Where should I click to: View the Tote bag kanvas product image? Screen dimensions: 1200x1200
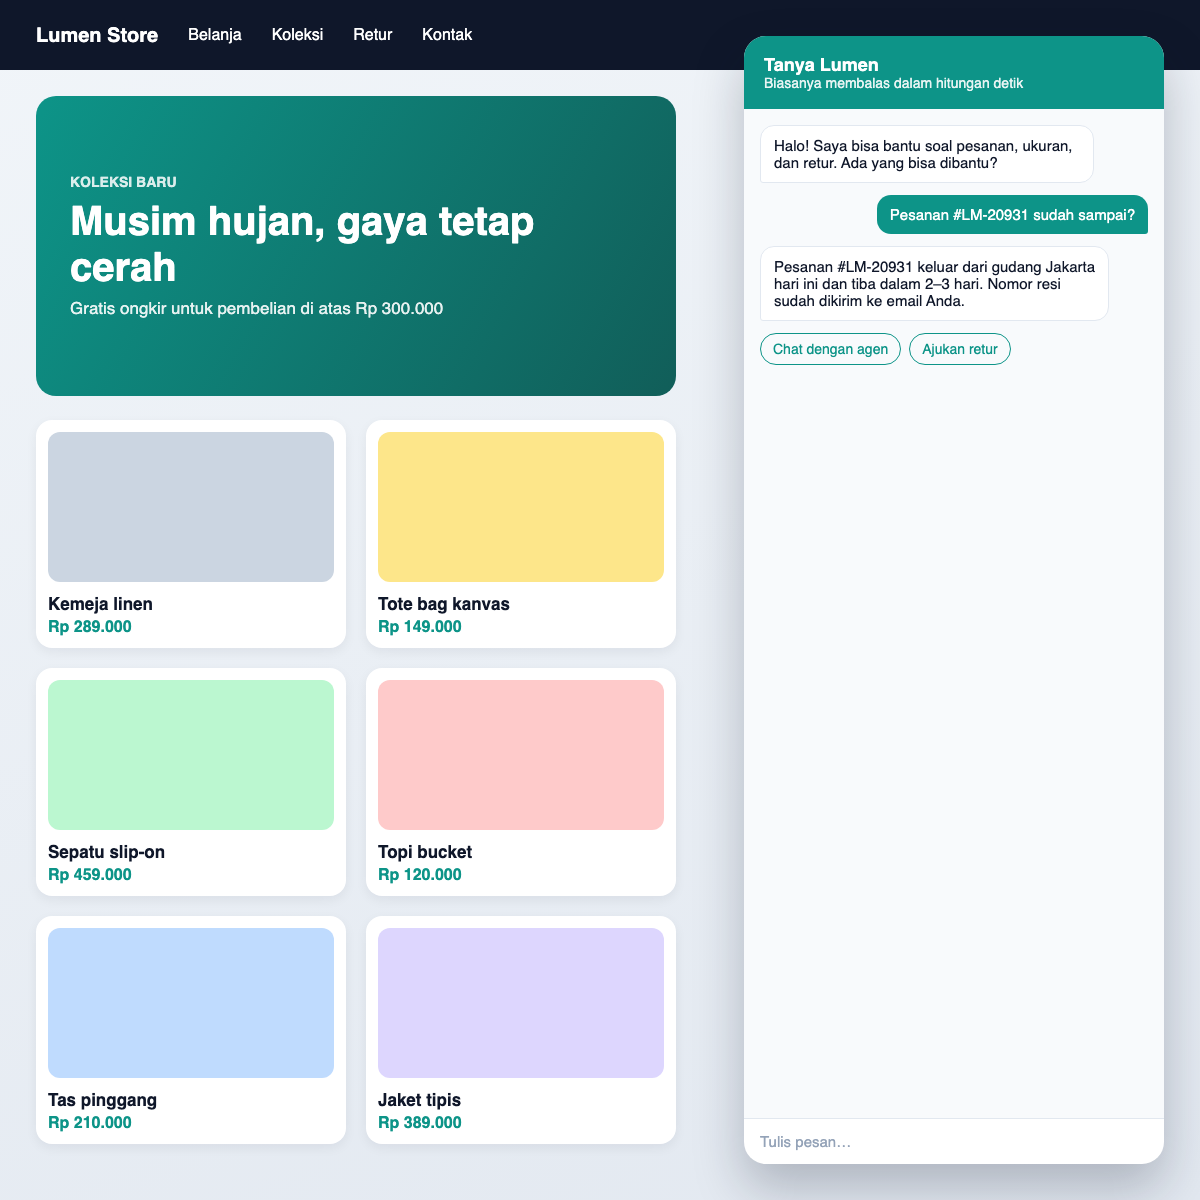click(521, 507)
